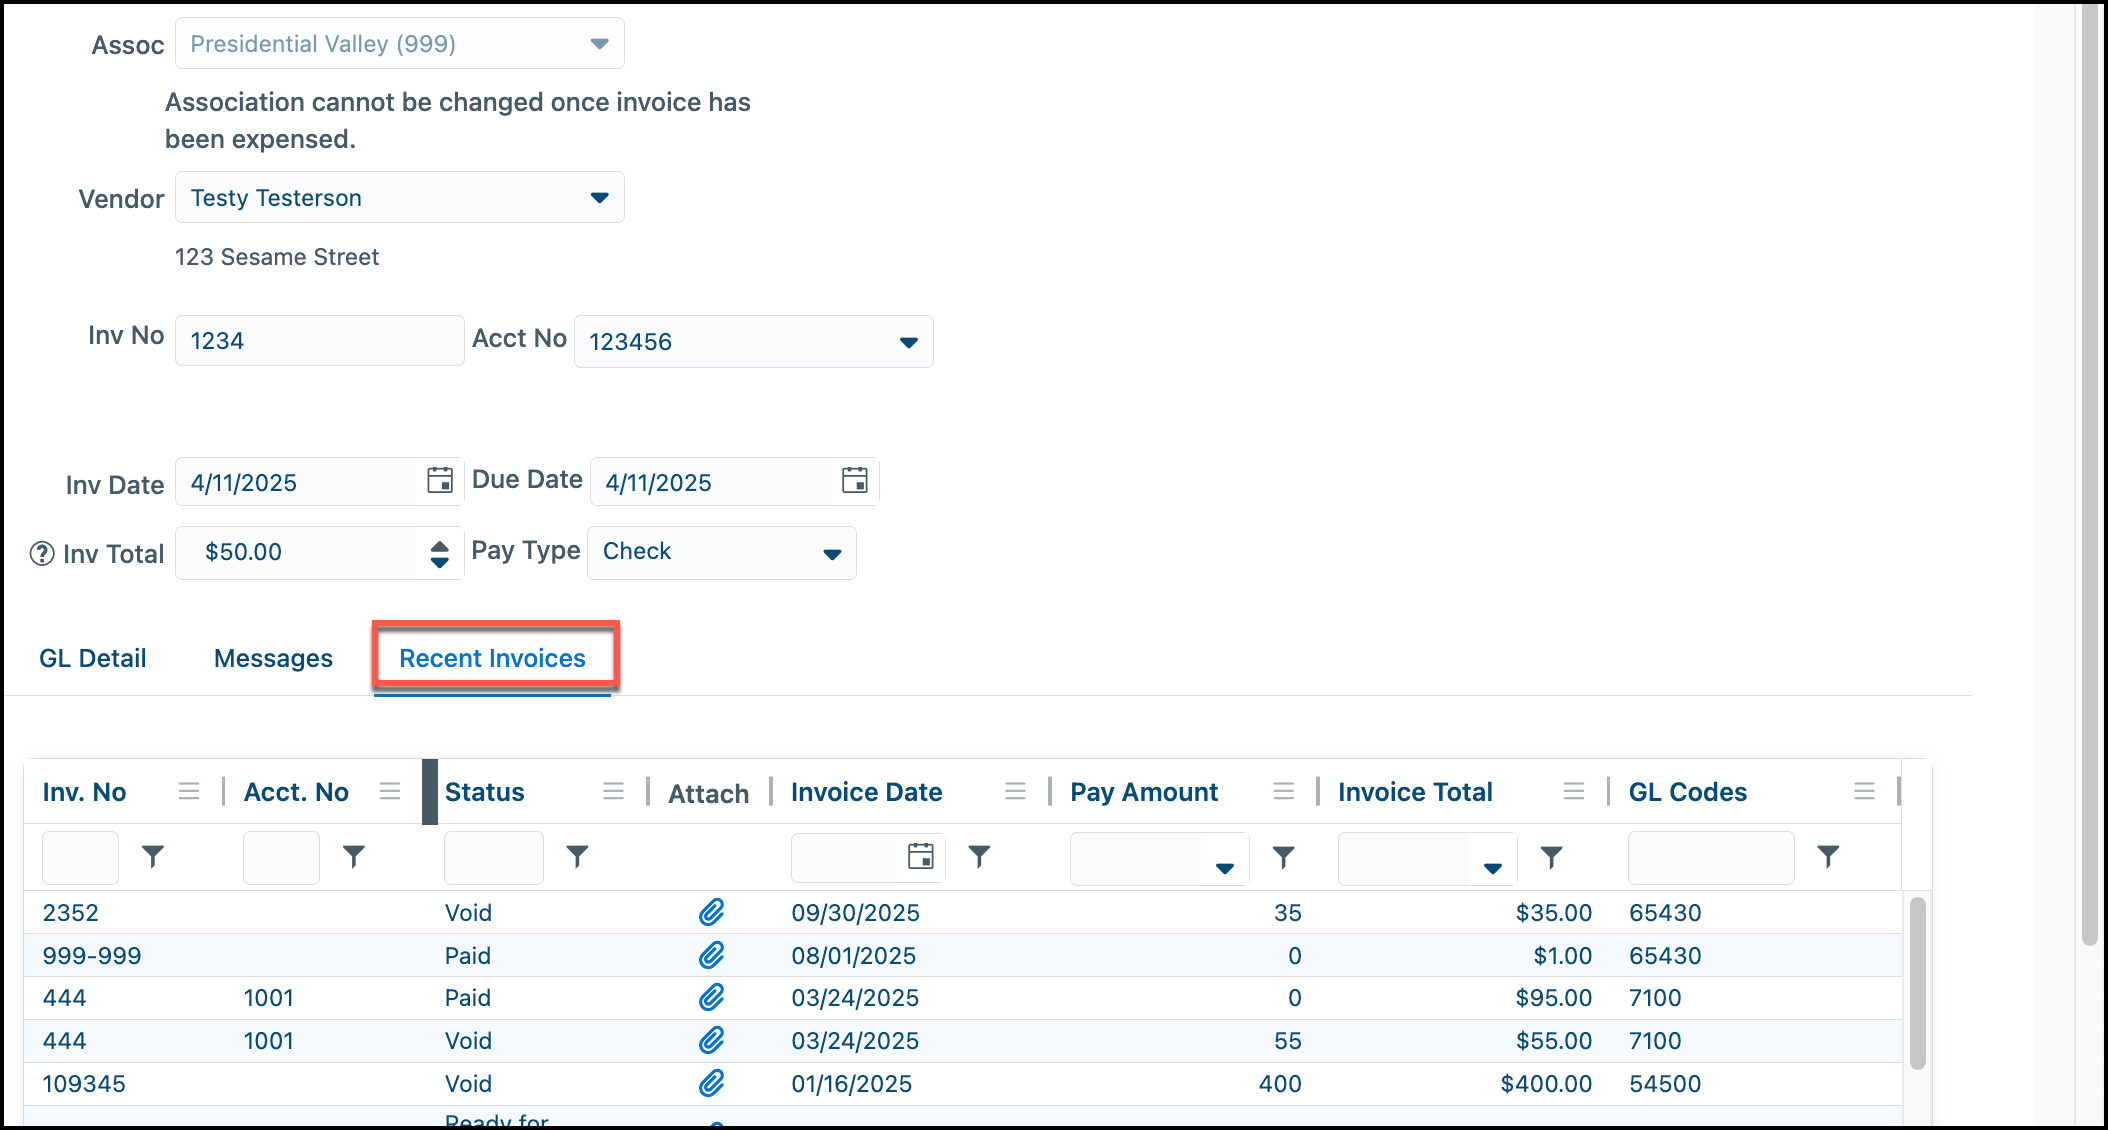Switch to the GL Detail tab

click(93, 658)
